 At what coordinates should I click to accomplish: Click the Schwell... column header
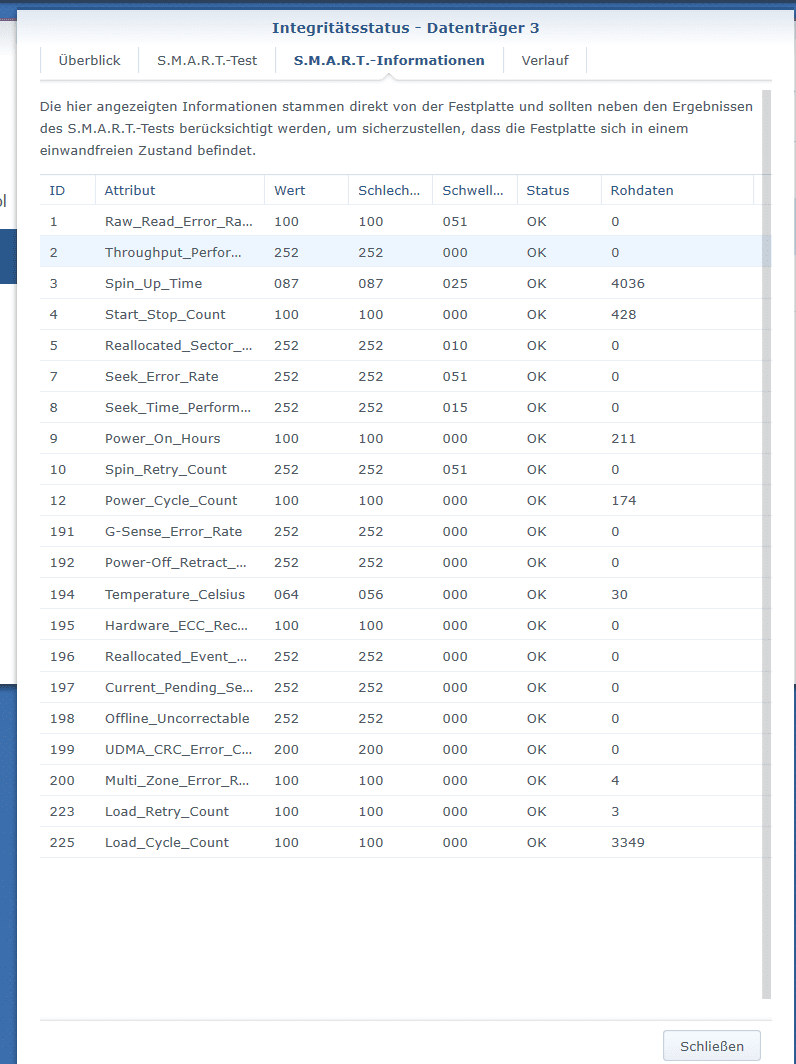(474, 191)
